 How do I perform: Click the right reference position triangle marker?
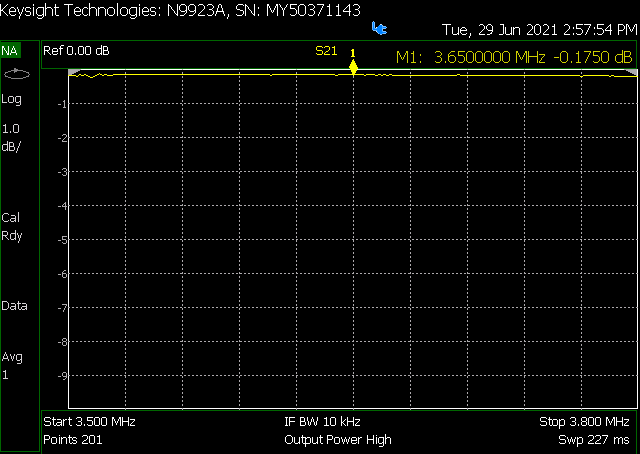point(631,72)
